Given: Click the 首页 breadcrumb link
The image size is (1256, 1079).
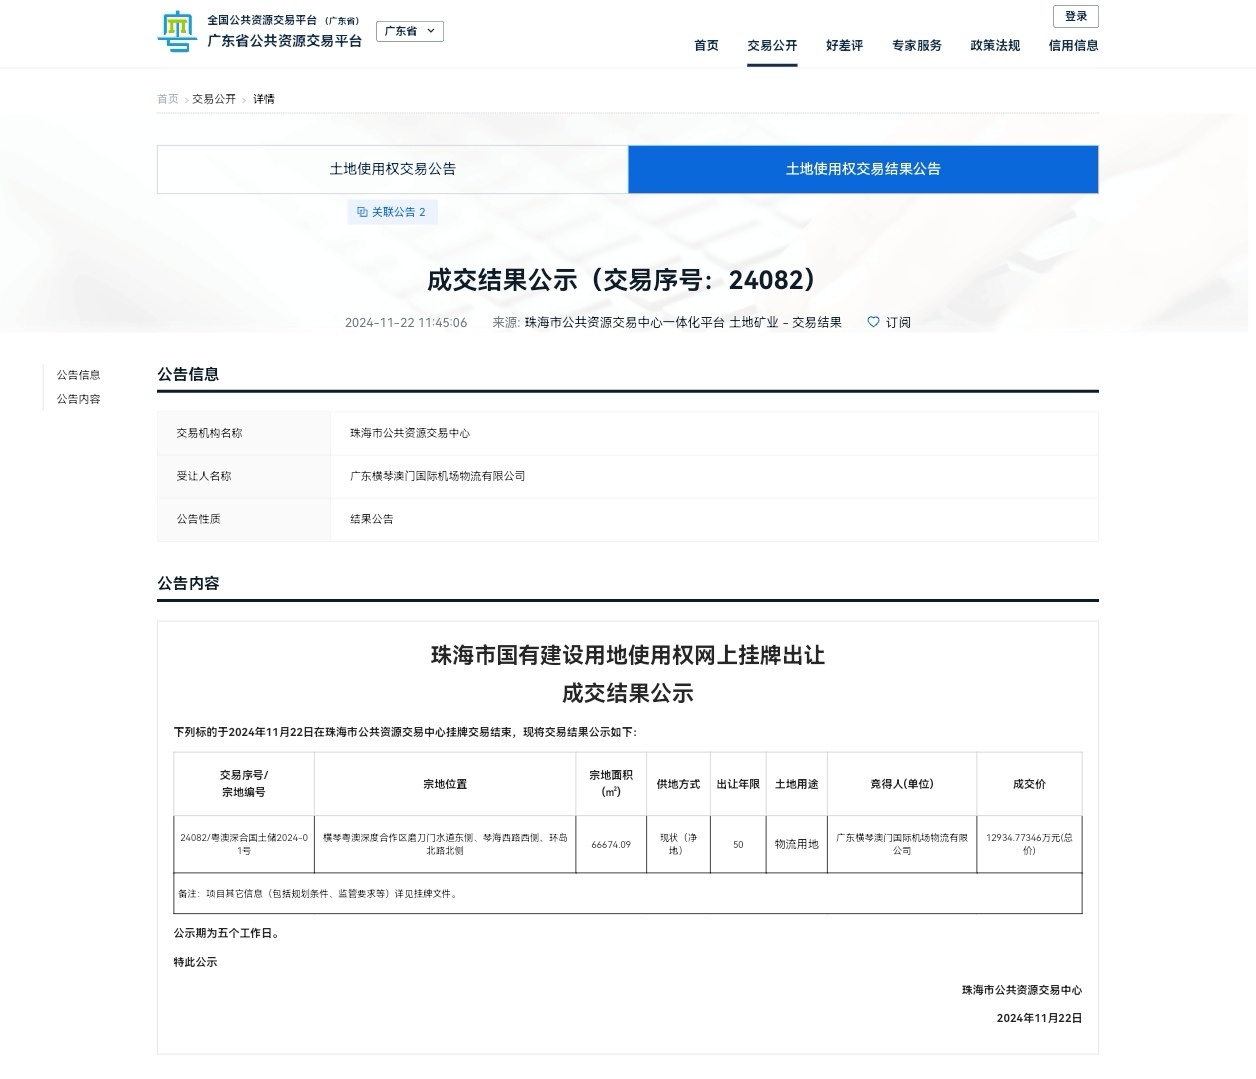Looking at the screenshot, I should coord(168,99).
